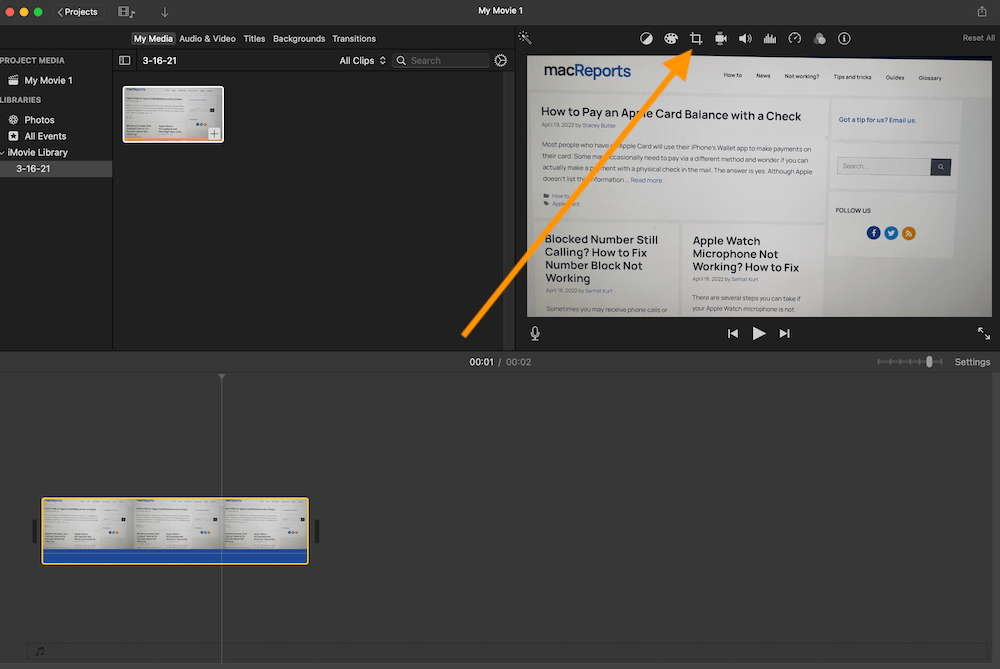Screen dimensions: 1000x669
Task: Click the import media down arrow
Action: click(165, 11)
